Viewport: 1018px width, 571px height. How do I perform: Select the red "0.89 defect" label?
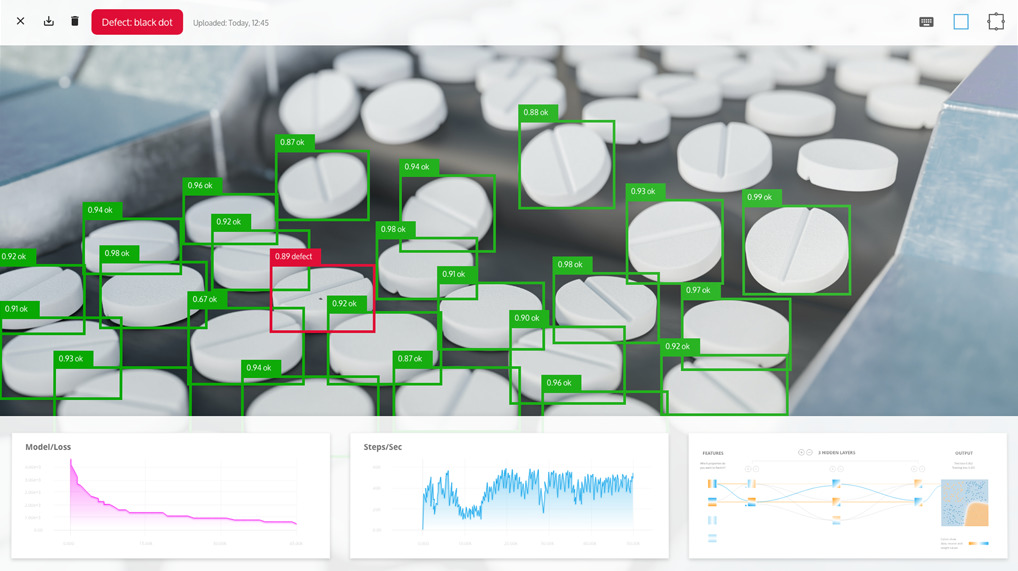[x=295, y=257]
